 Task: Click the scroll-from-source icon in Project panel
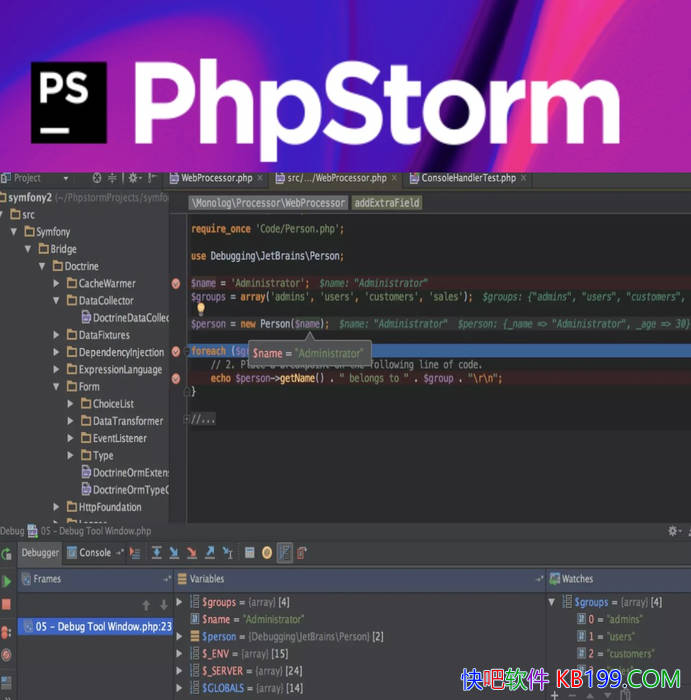point(97,179)
